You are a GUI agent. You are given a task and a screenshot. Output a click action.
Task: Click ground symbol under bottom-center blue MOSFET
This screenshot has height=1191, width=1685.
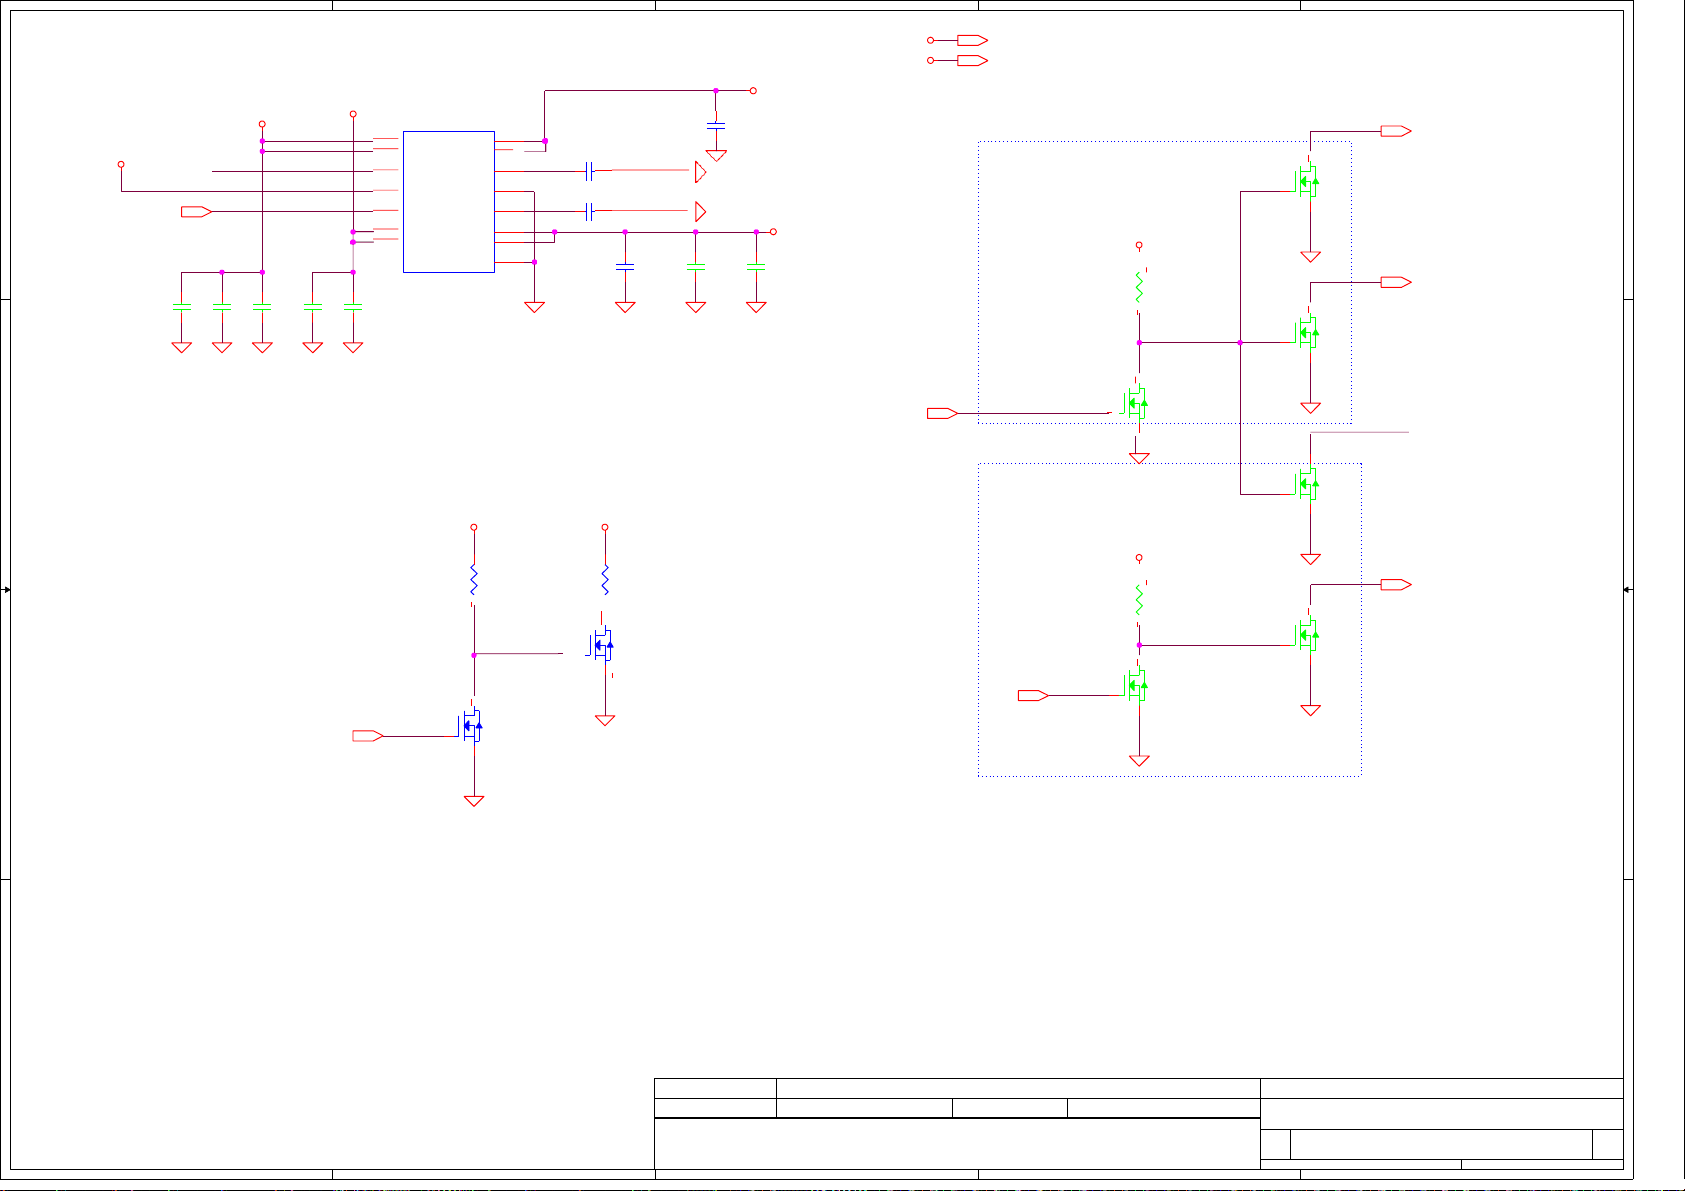pos(474,801)
